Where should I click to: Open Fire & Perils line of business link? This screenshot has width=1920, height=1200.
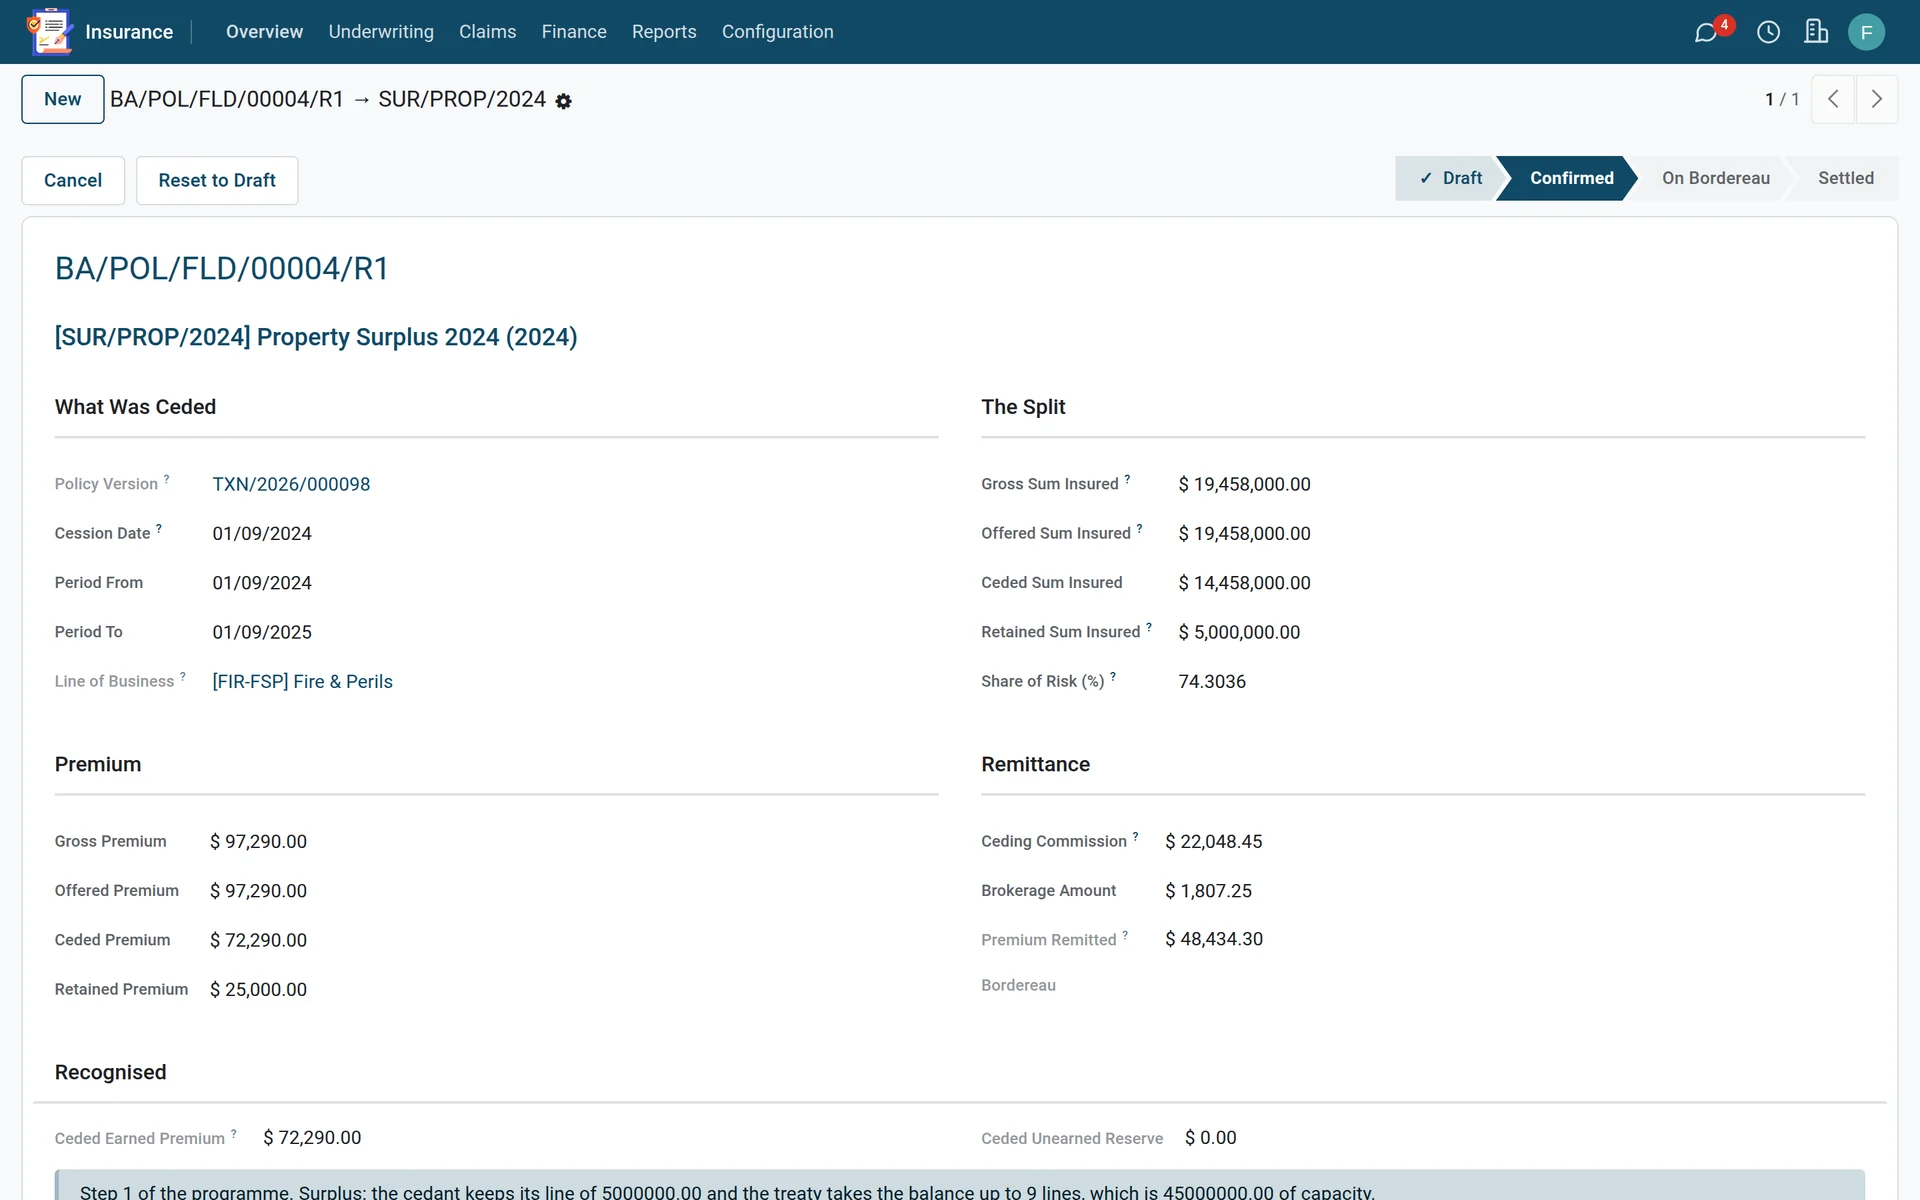coord(302,681)
